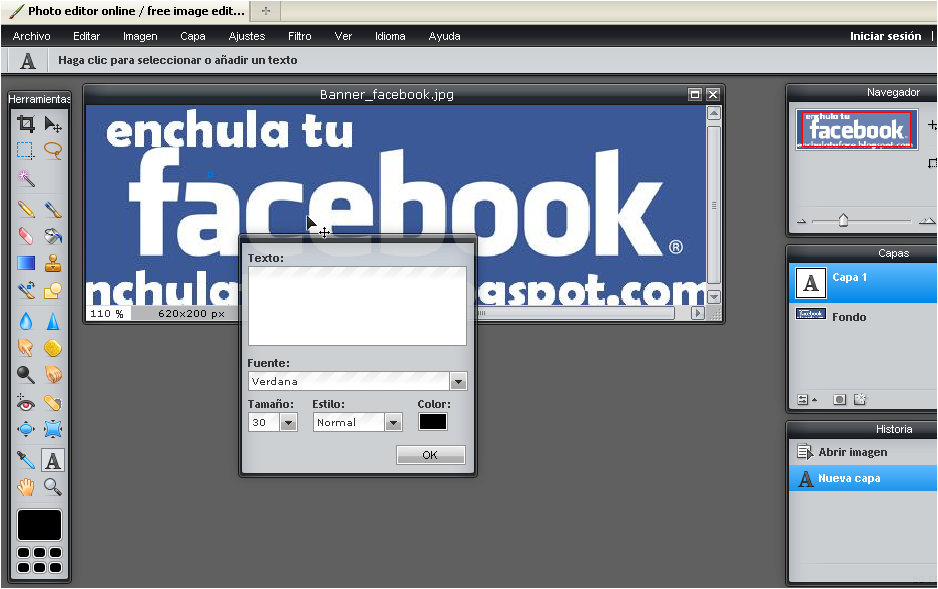Select the Fondo background layer
Image resolution: width=938 pixels, height=589 pixels.
(863, 316)
